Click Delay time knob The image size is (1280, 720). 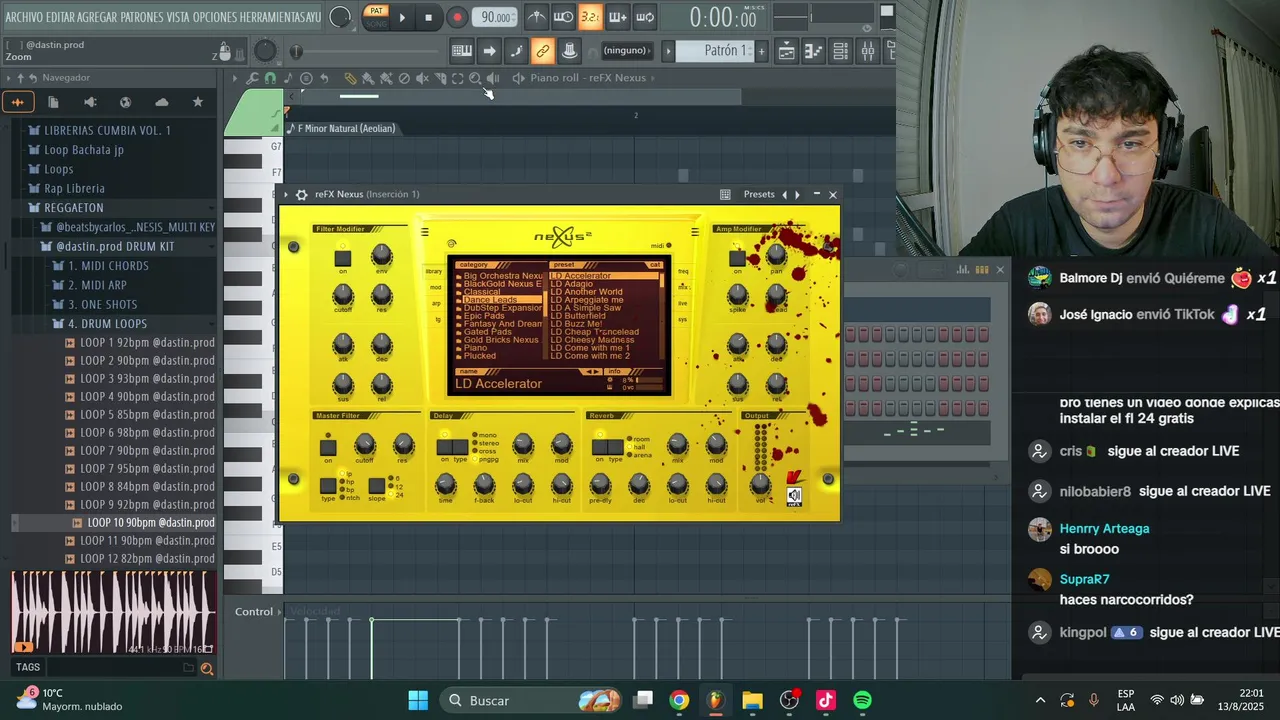tap(446, 484)
